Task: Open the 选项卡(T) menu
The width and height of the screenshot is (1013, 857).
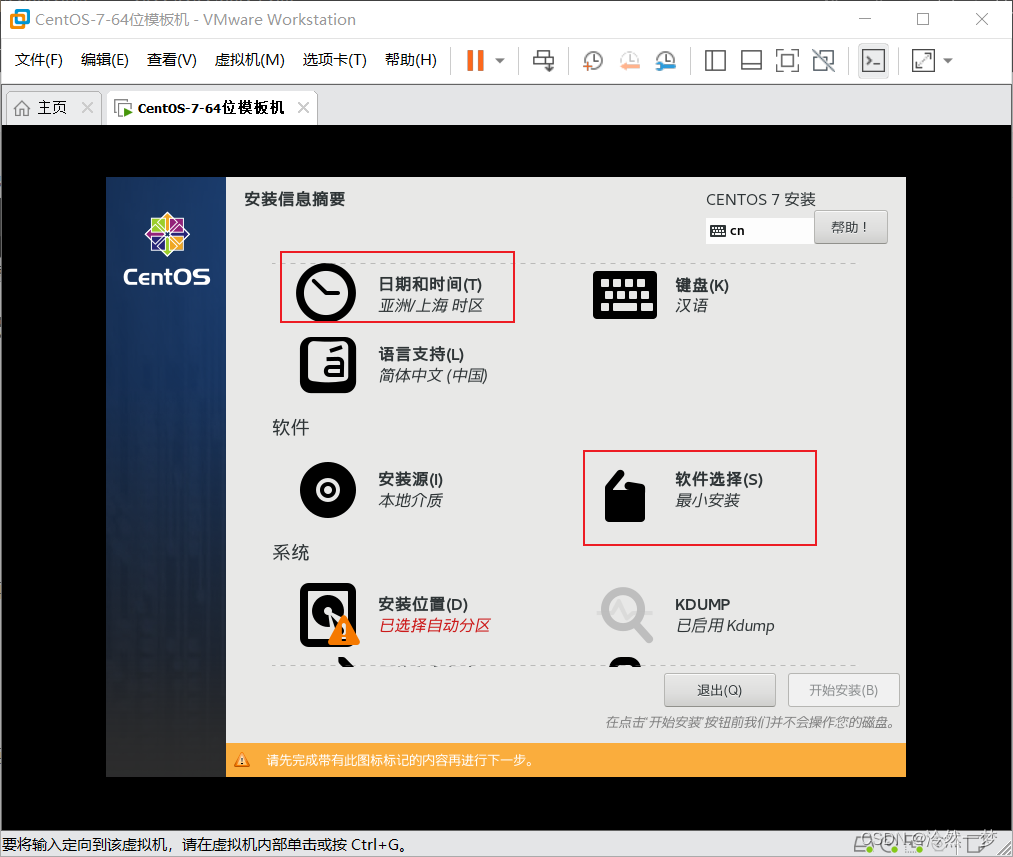Action: click(335, 60)
